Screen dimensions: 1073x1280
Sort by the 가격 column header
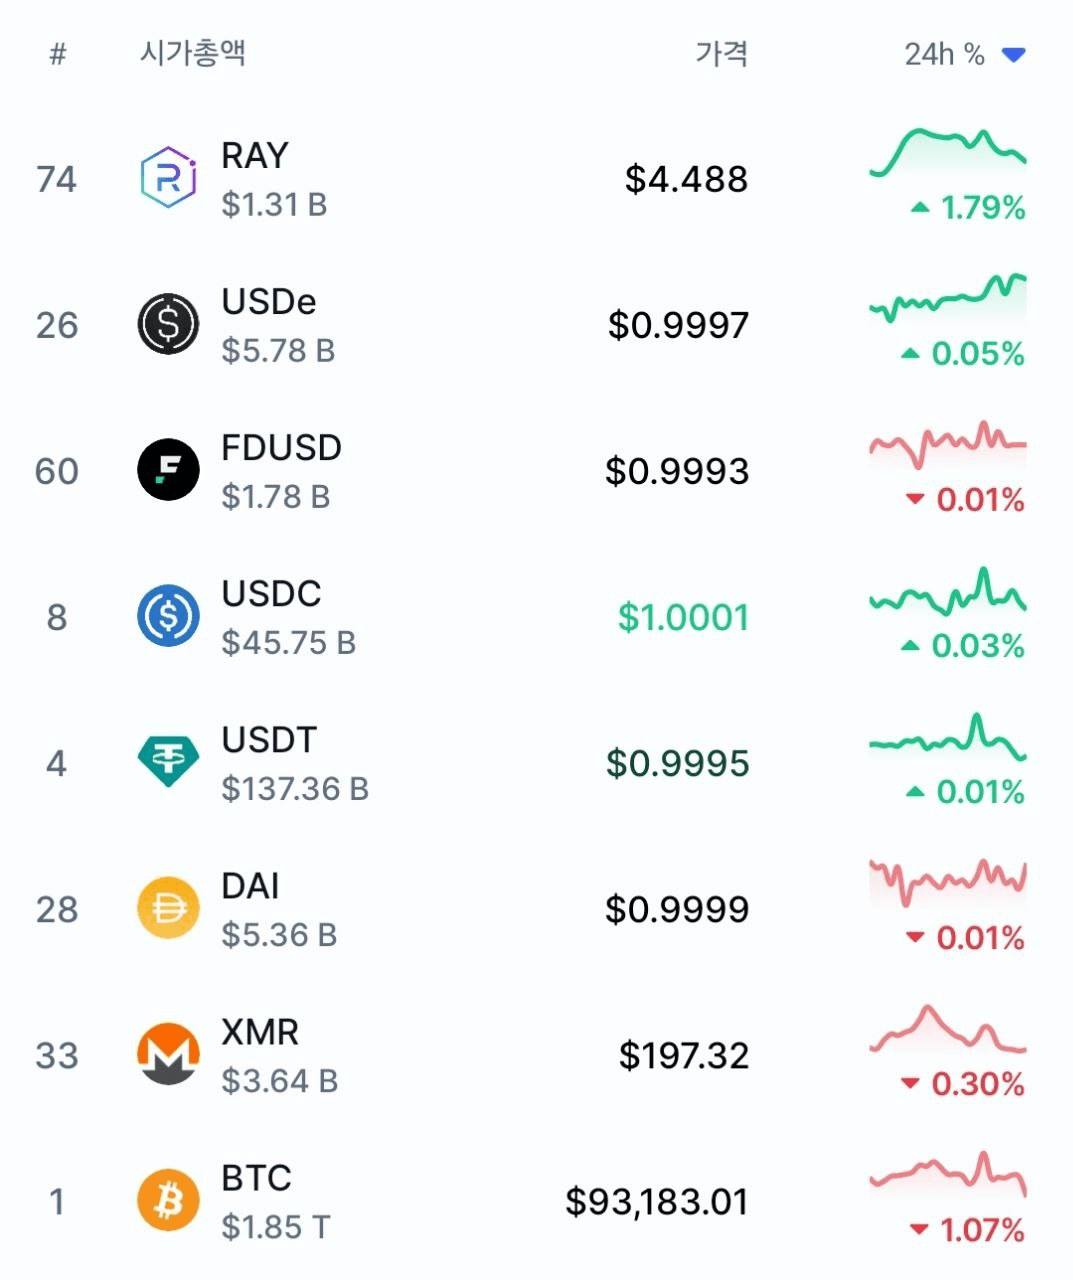click(x=722, y=53)
